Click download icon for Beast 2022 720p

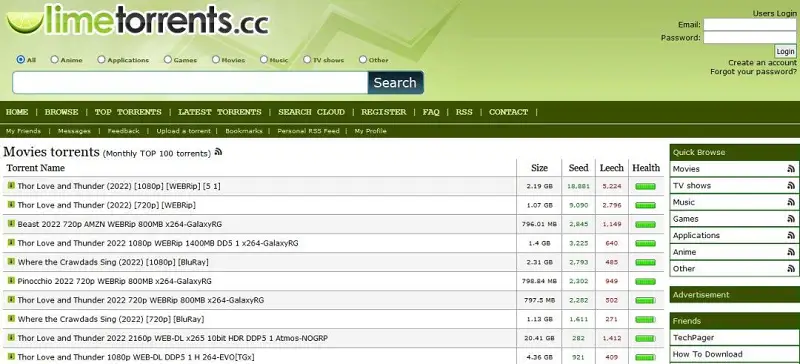coord(11,224)
